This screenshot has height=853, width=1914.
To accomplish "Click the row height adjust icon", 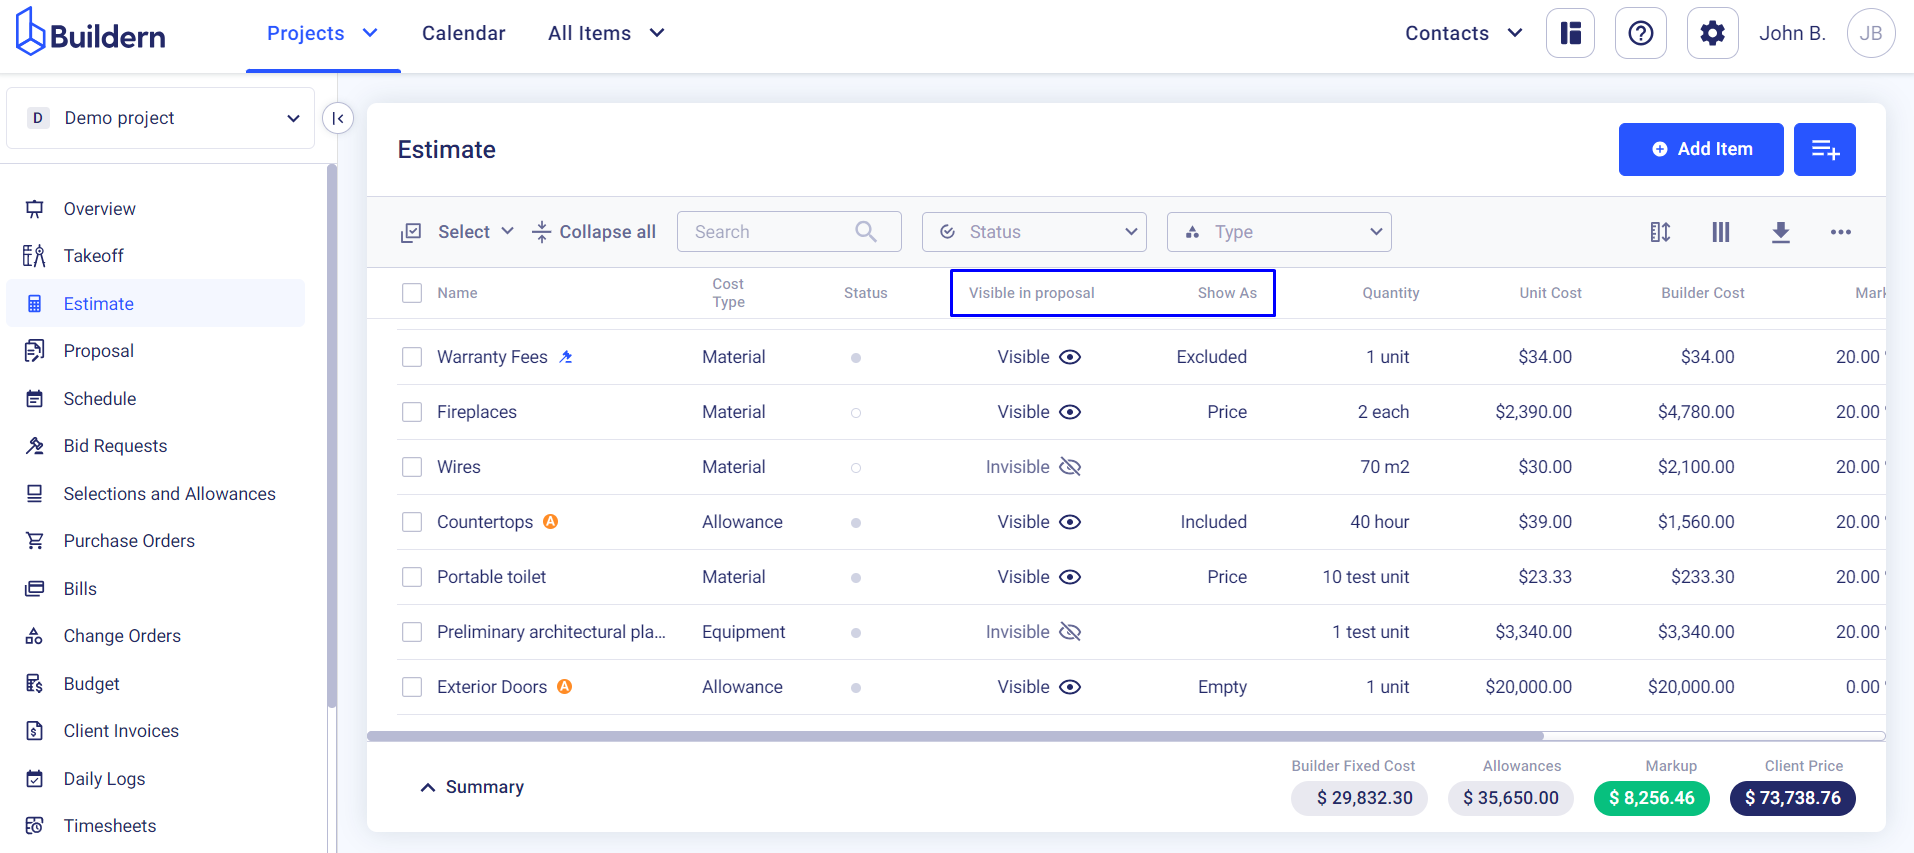I will coord(1660,232).
